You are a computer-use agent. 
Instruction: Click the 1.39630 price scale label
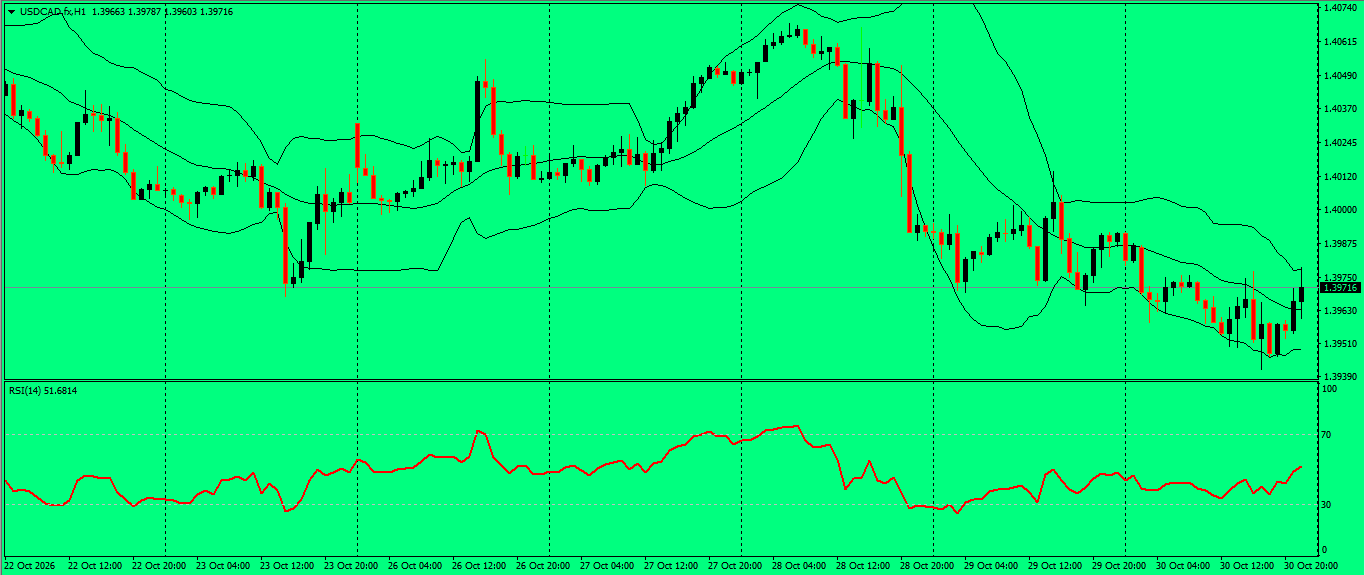tap(1339, 310)
